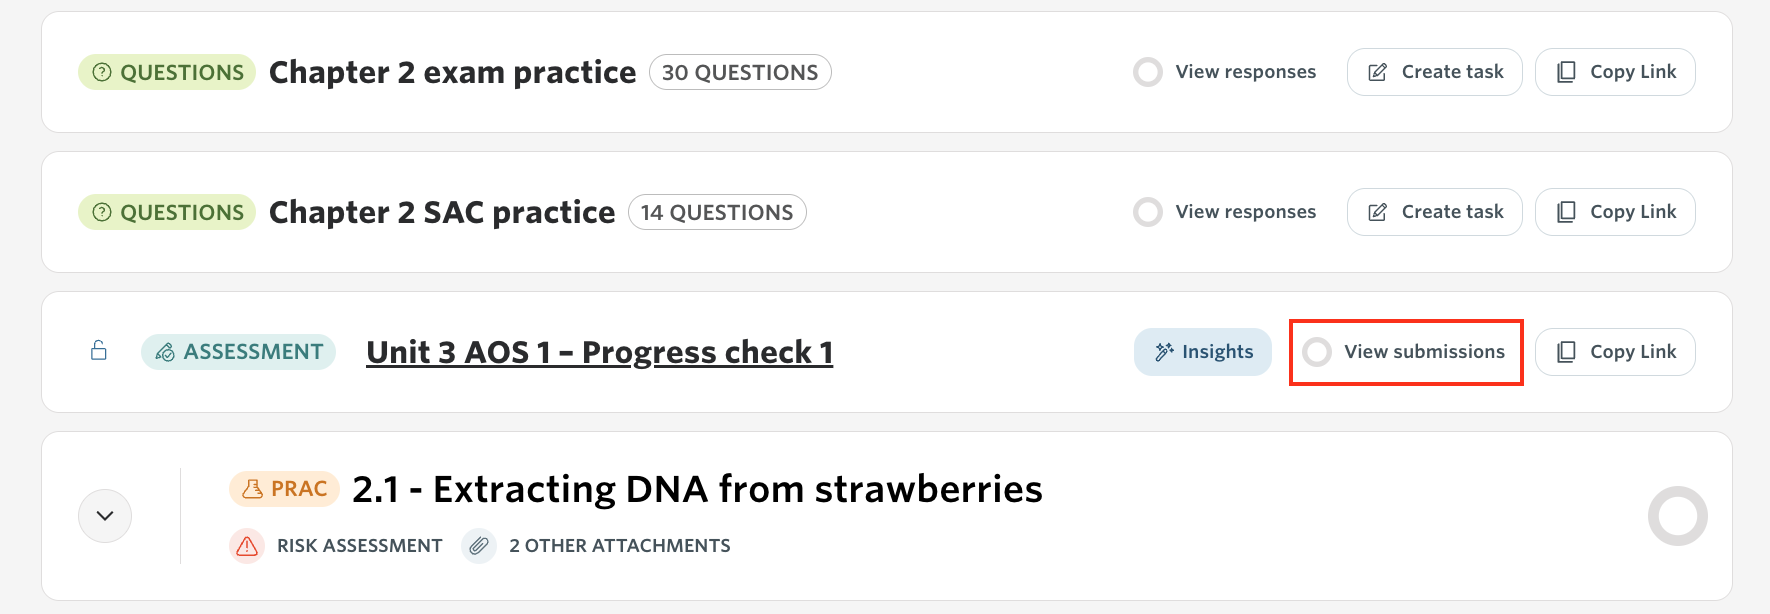Viewport: 1770px width, 614px height.
Task: Click the ASSESSMENT badge icon
Action: (166, 352)
